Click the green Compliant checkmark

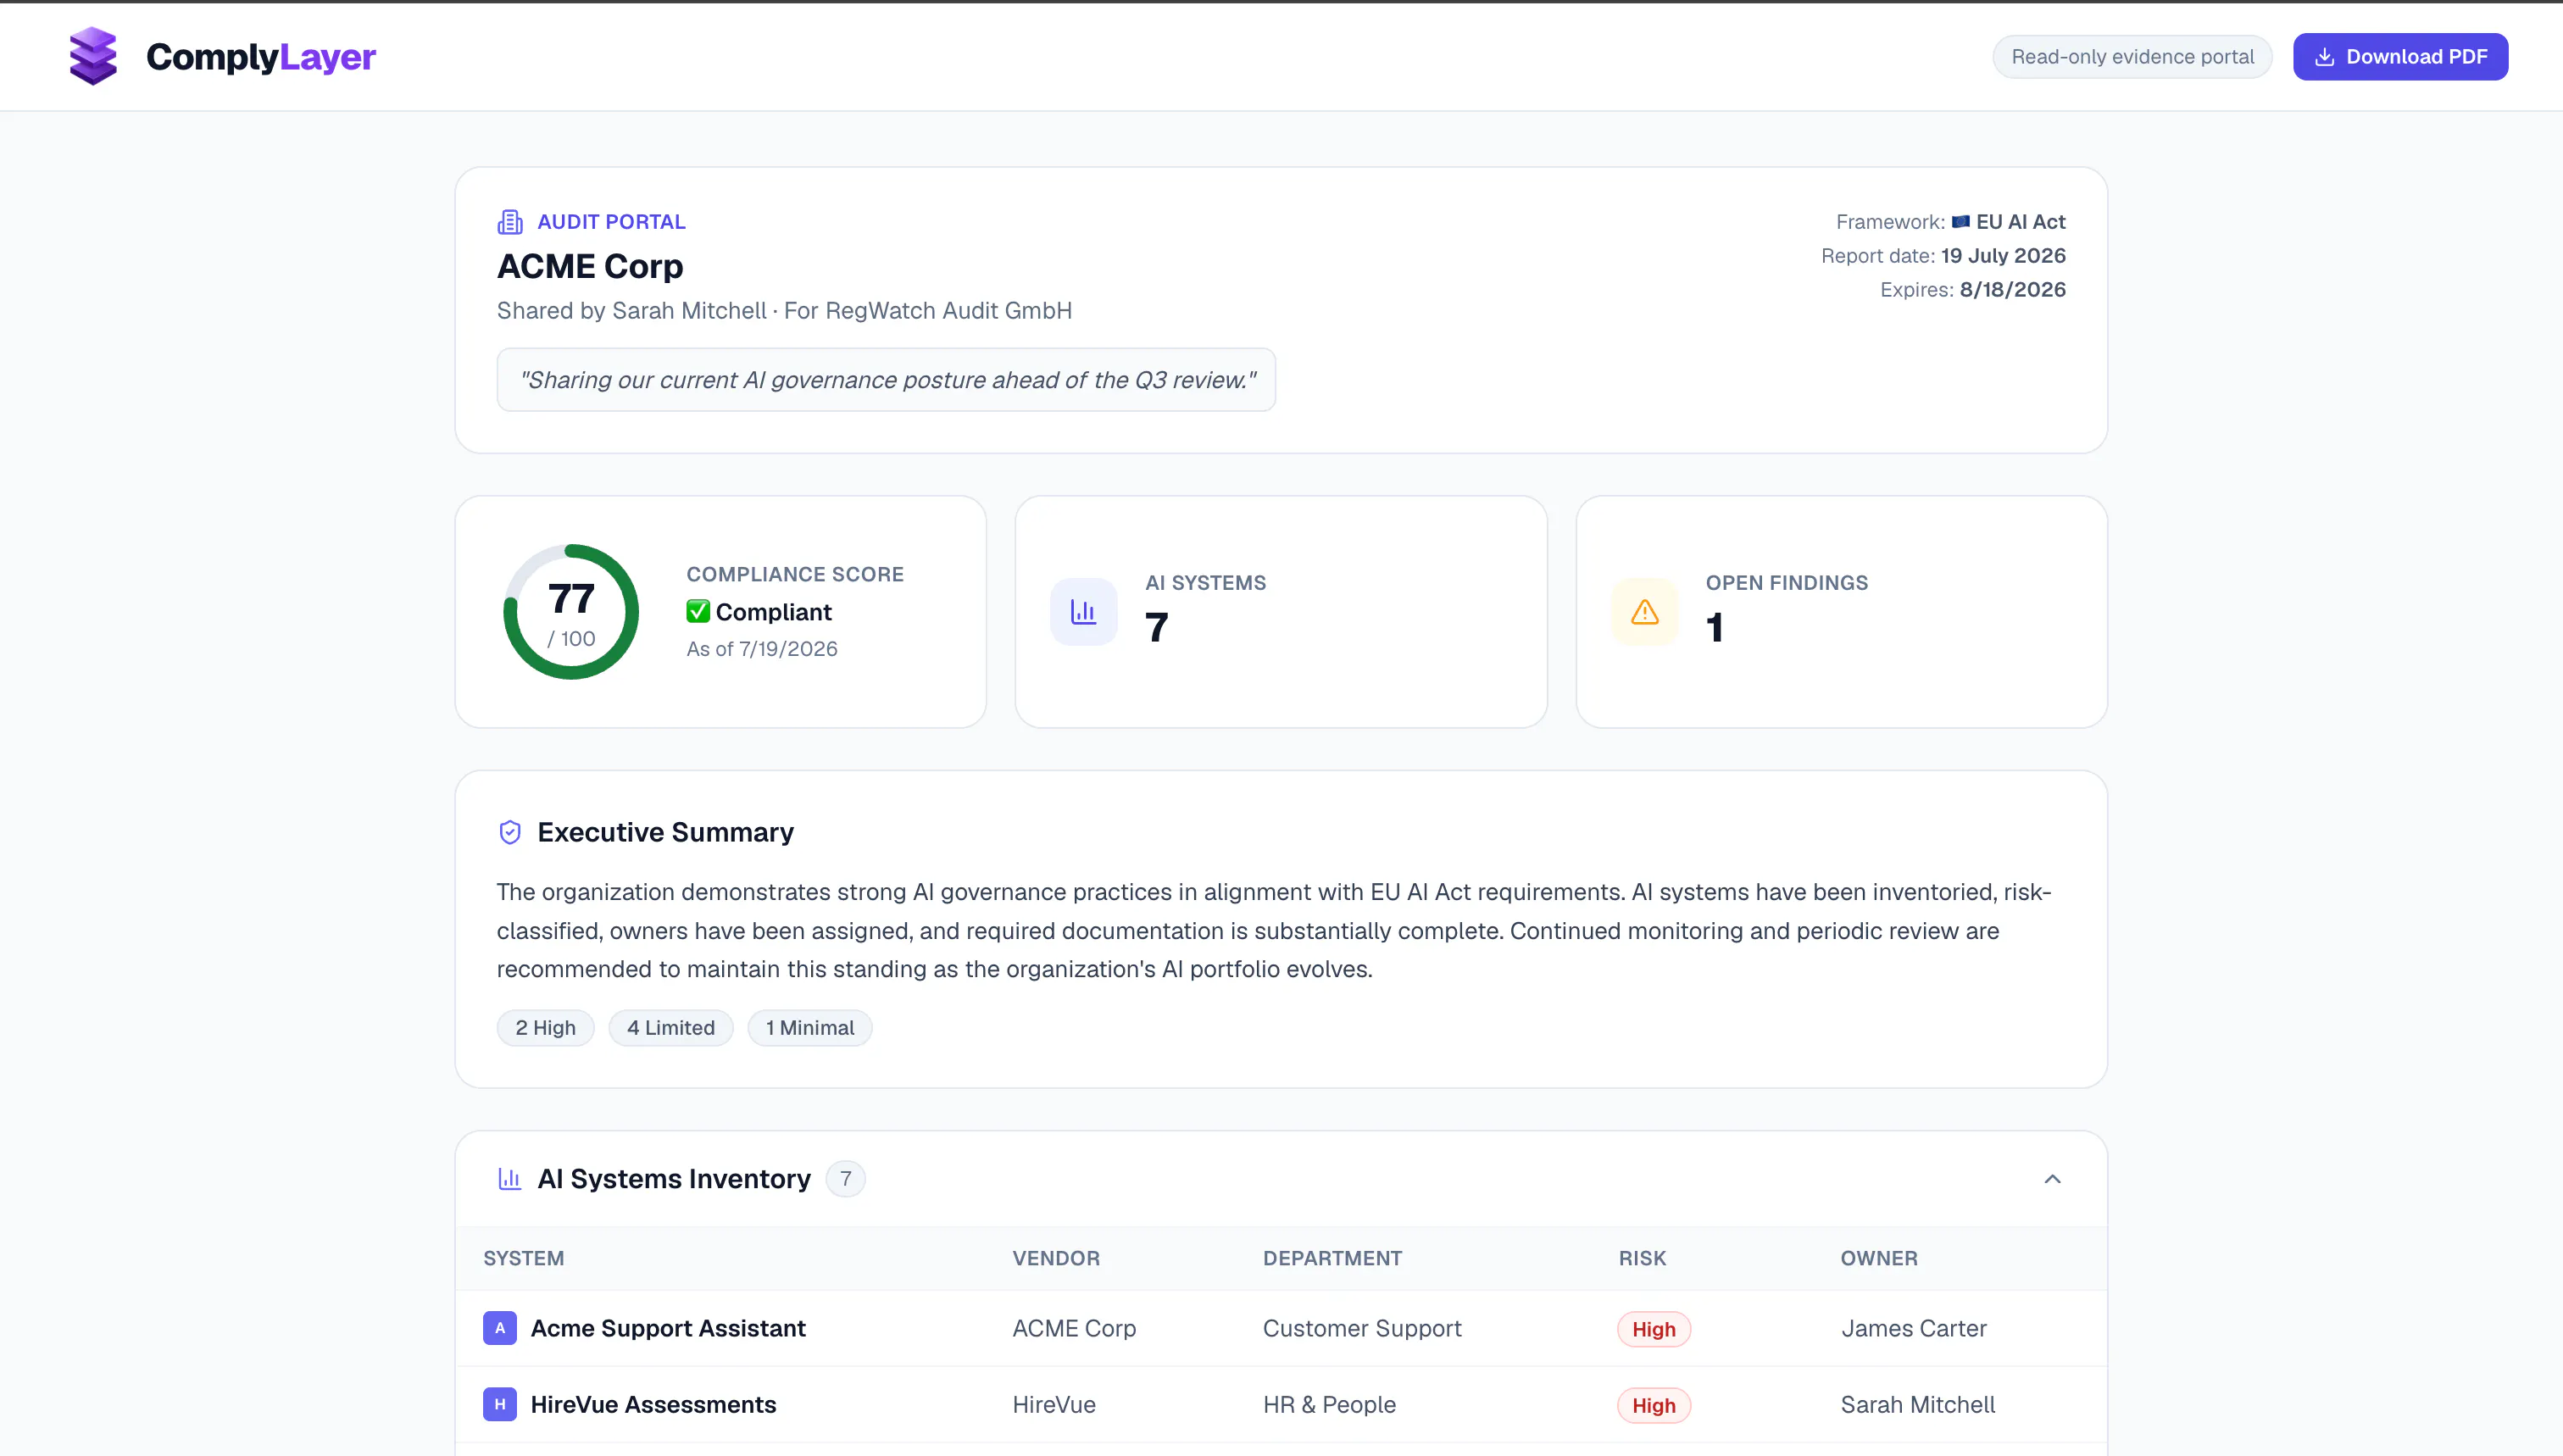pyautogui.click(x=698, y=611)
